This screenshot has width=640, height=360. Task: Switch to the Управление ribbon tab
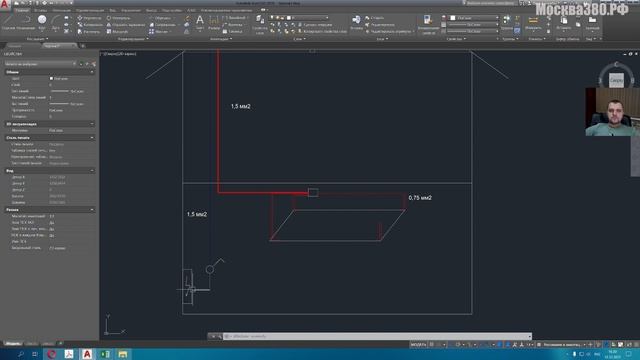point(131,10)
